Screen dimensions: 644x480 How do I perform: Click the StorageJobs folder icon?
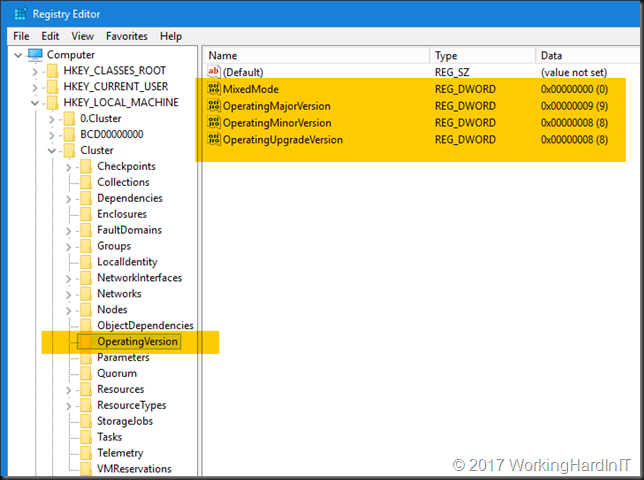click(x=86, y=421)
